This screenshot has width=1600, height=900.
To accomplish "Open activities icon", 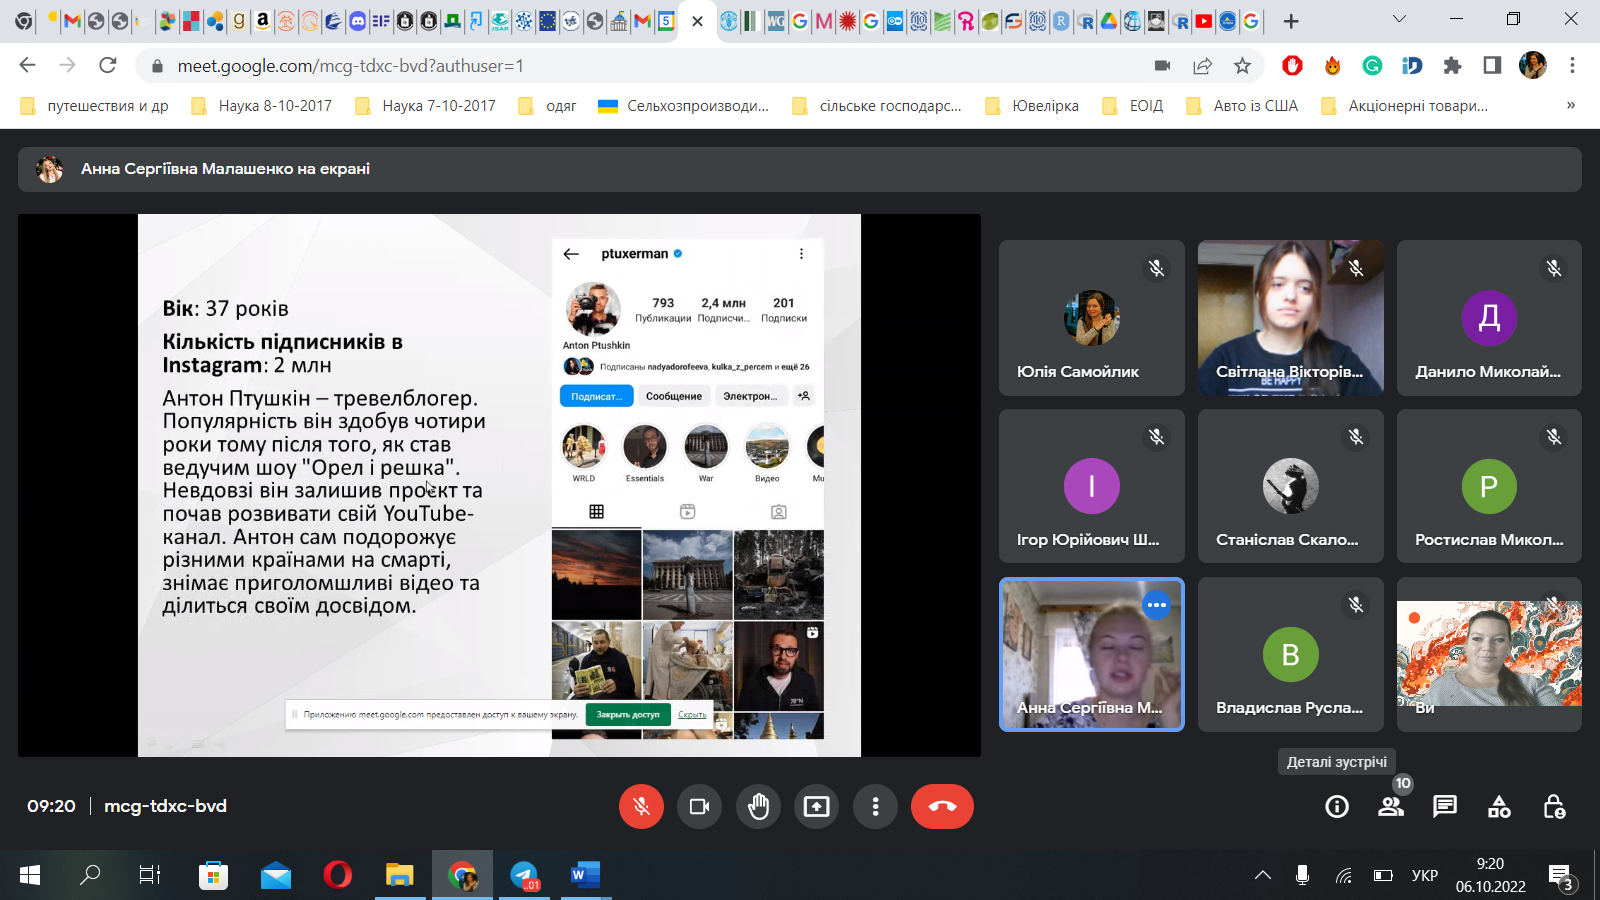I will (x=1499, y=807).
